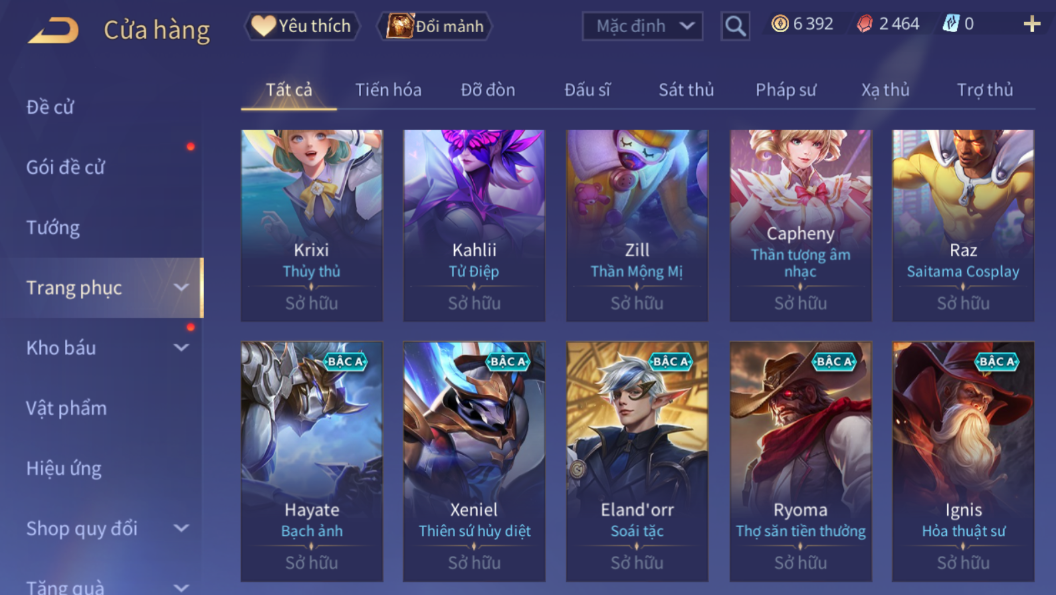This screenshot has height=595, width=1056.
Task: Switch to the Tiến hóa tab
Action: pyautogui.click(x=388, y=90)
